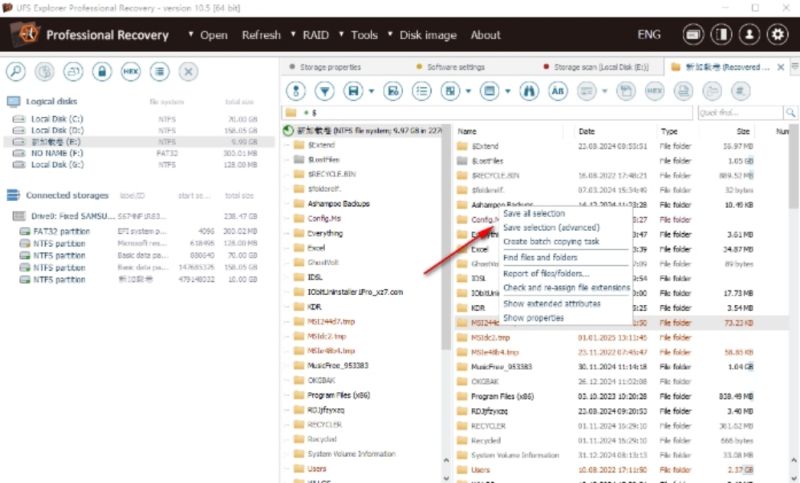The image size is (800, 483).
Task: Switch to the Storage properties tab
Action: click(x=330, y=67)
